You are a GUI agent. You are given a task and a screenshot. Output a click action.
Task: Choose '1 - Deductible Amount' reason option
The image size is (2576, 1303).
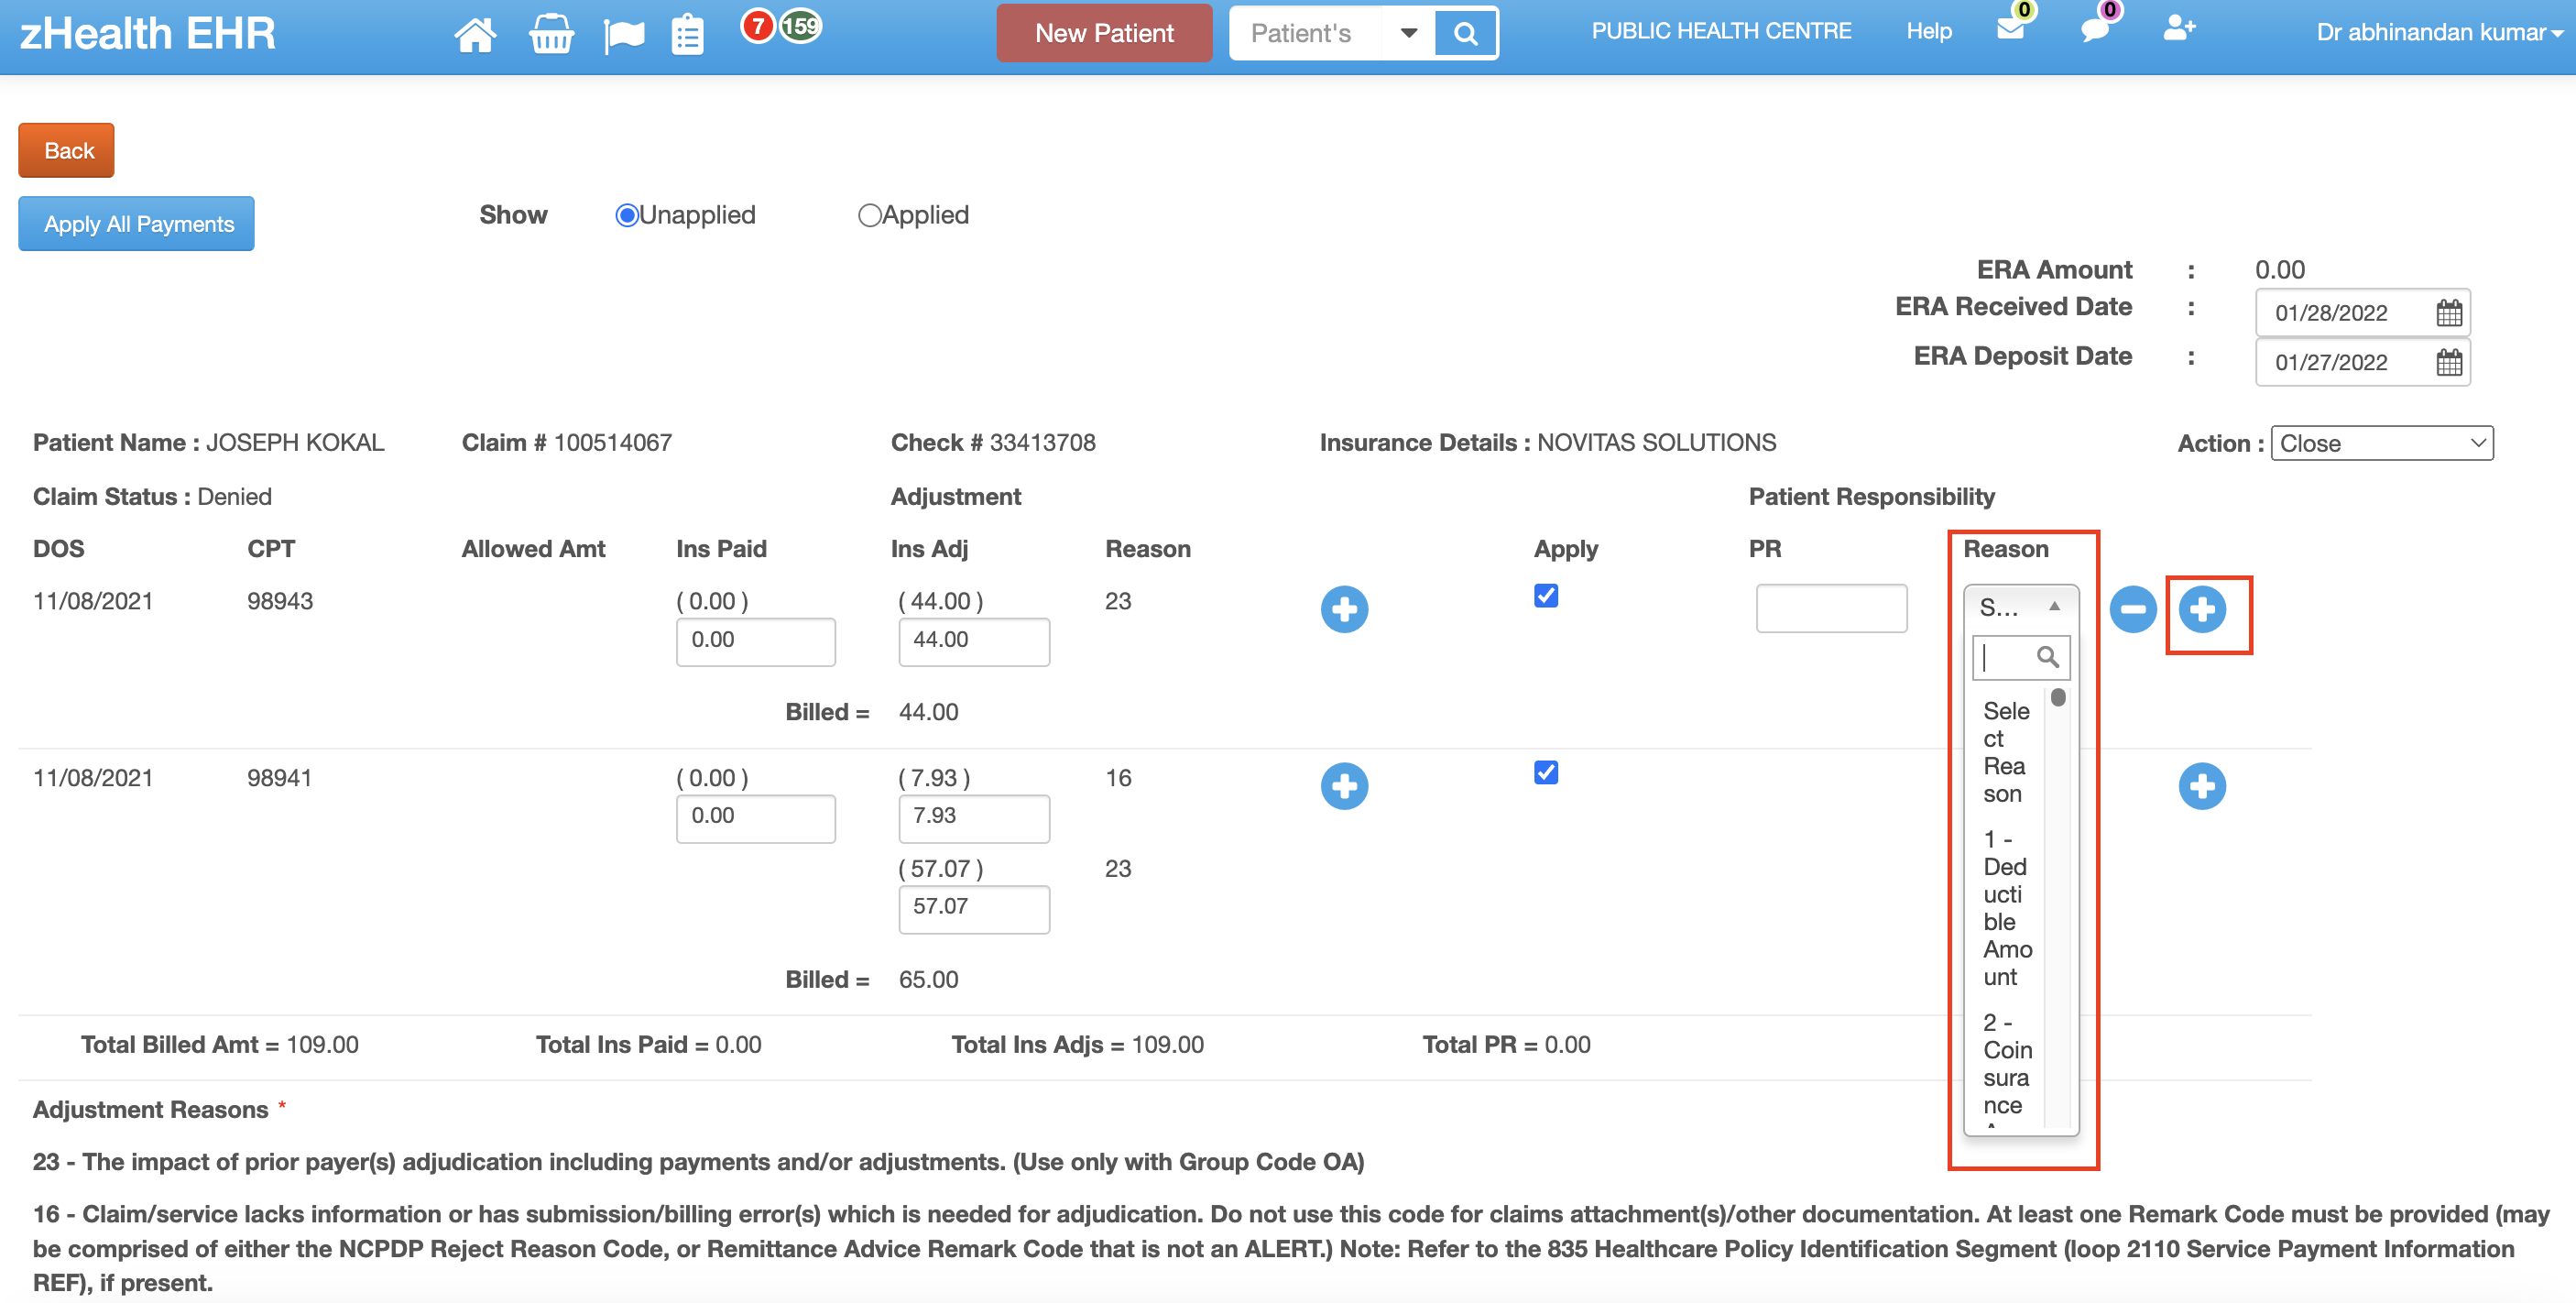point(2008,908)
